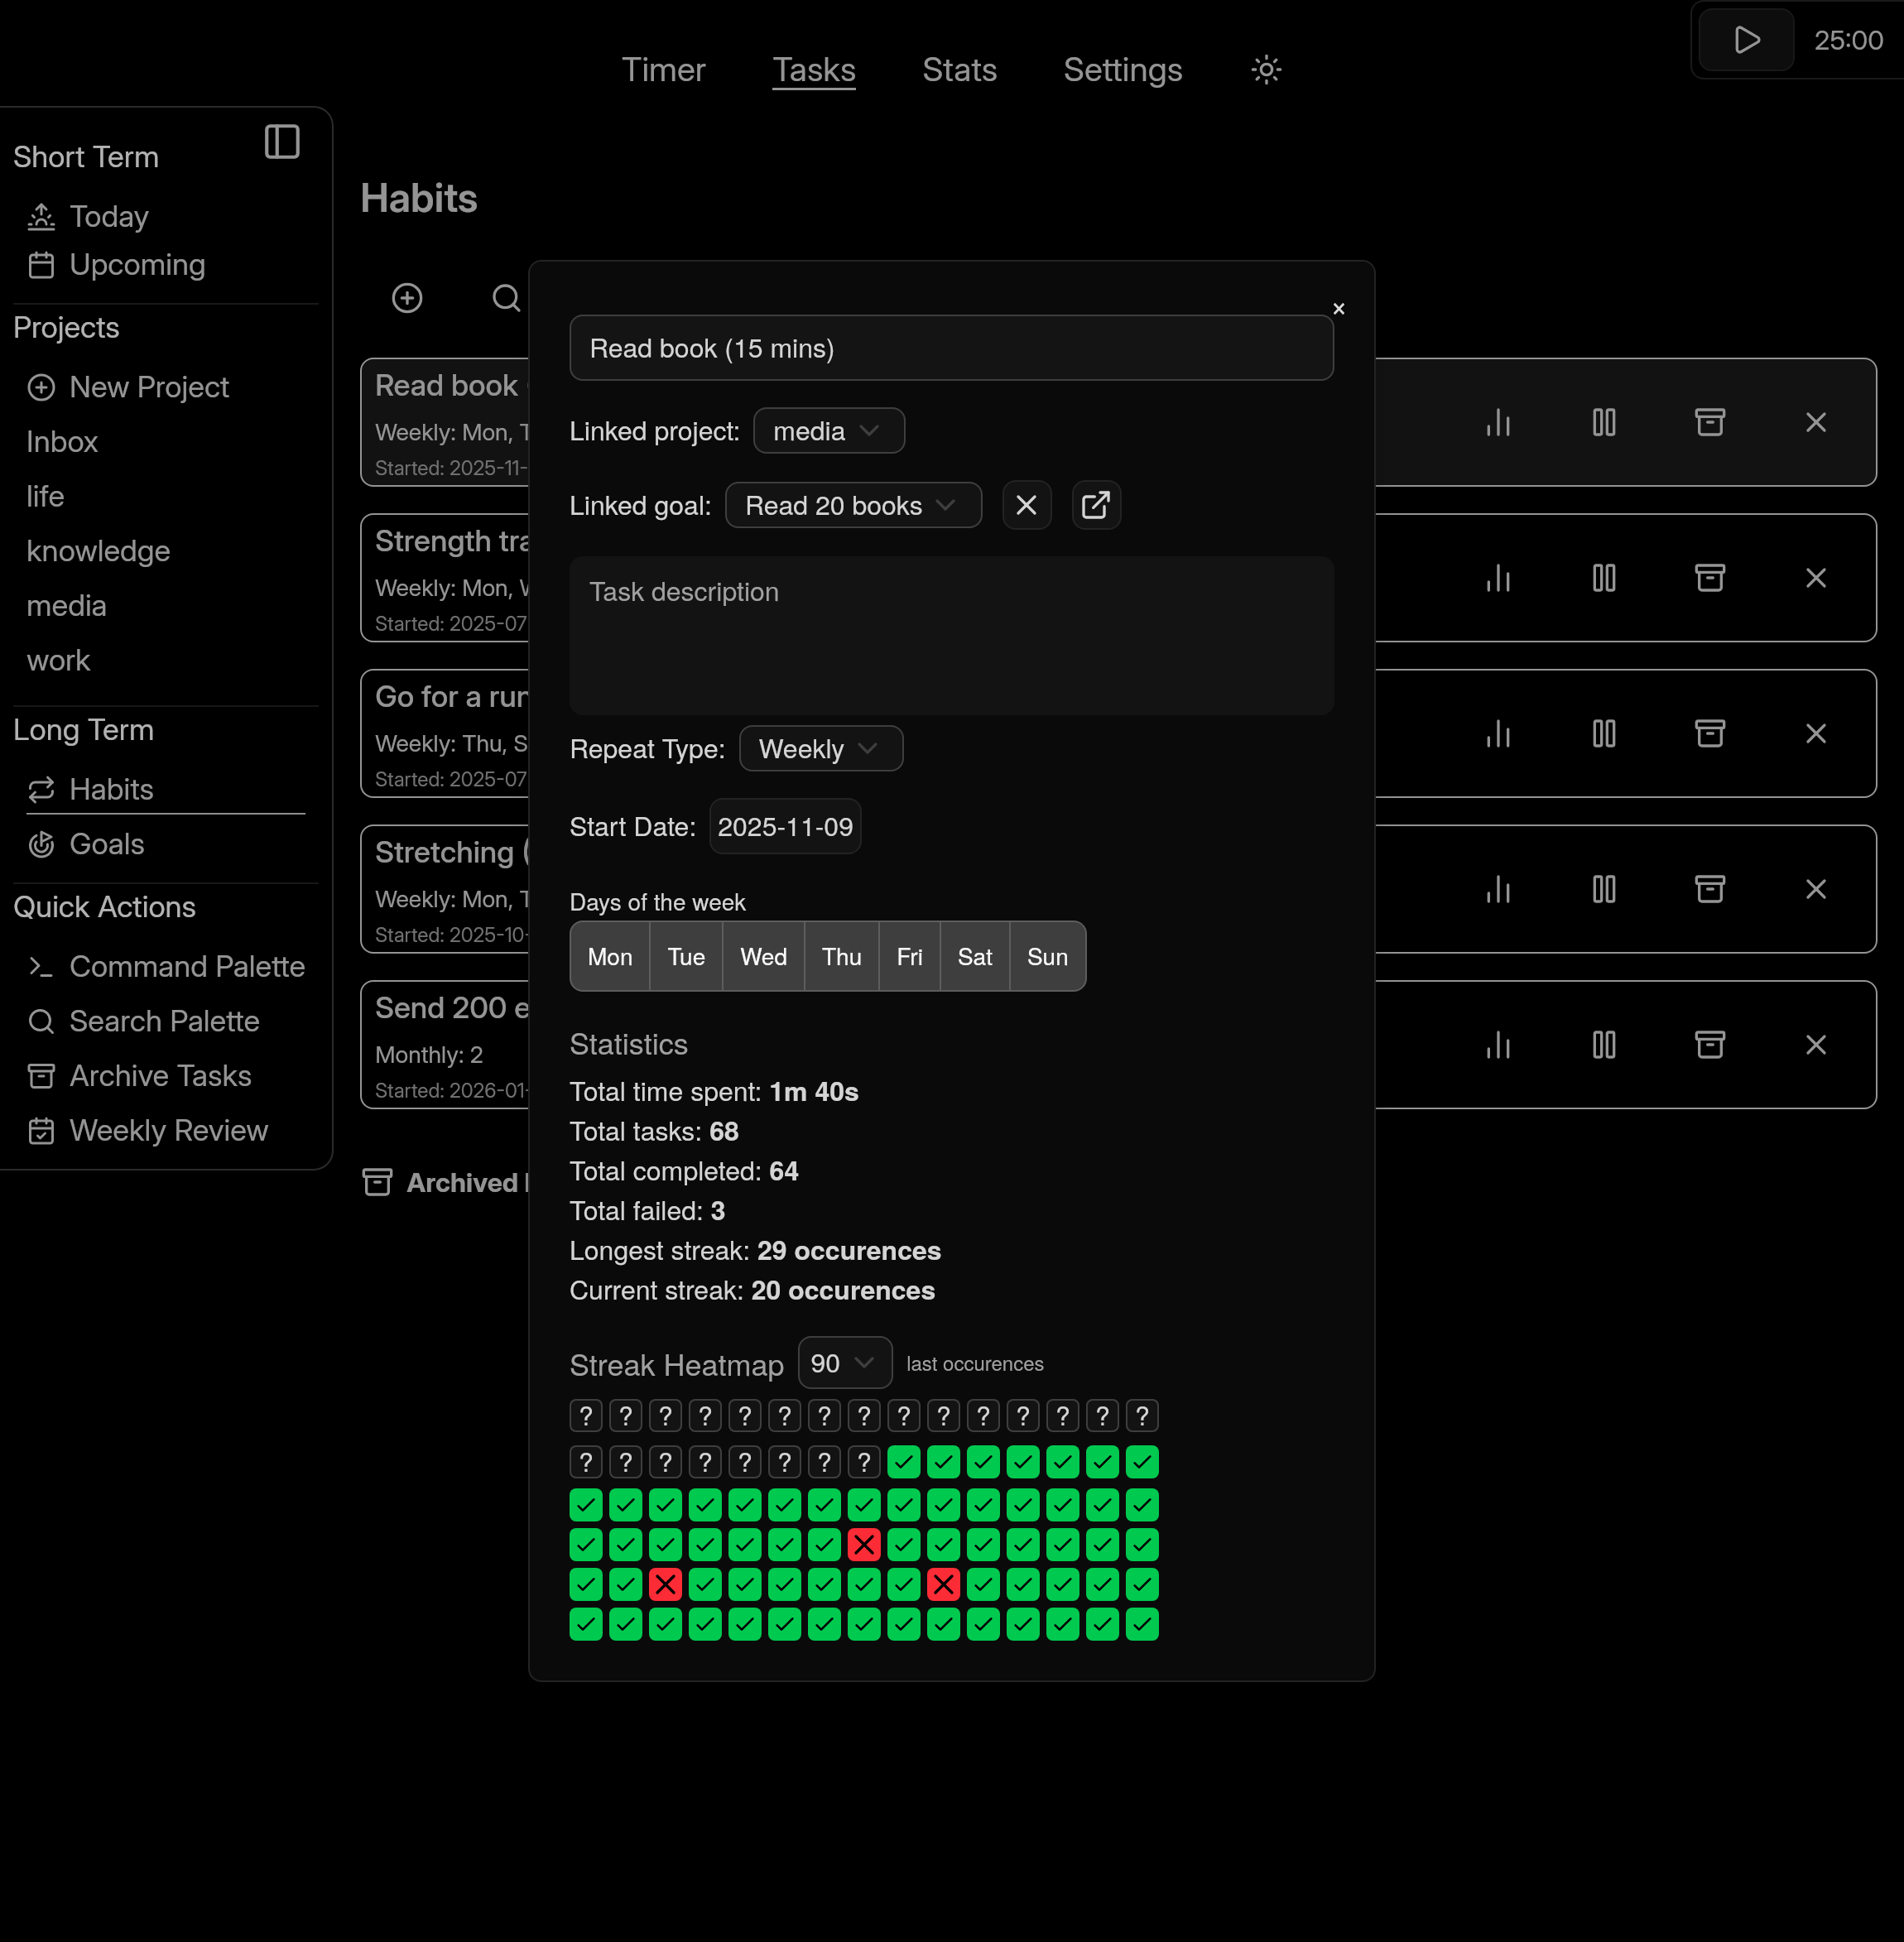
Task: Switch to the Stats tab
Action: [958, 70]
